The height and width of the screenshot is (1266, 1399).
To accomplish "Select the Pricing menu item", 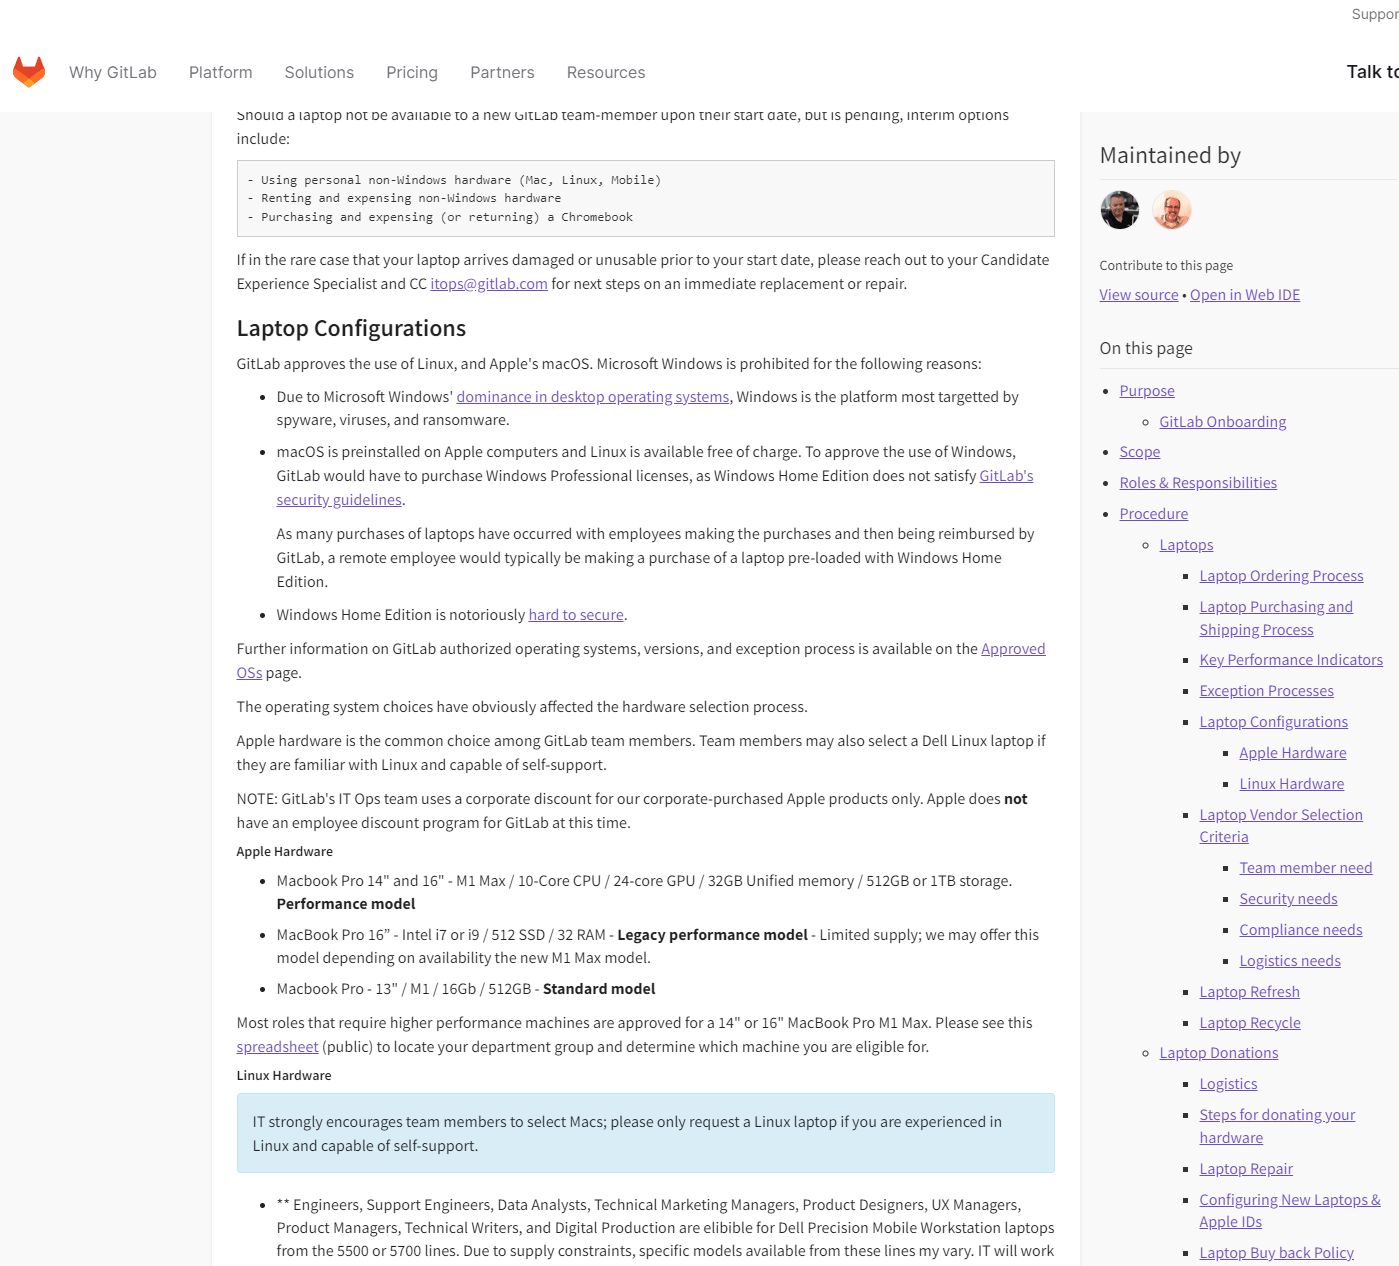I will click(x=411, y=72).
